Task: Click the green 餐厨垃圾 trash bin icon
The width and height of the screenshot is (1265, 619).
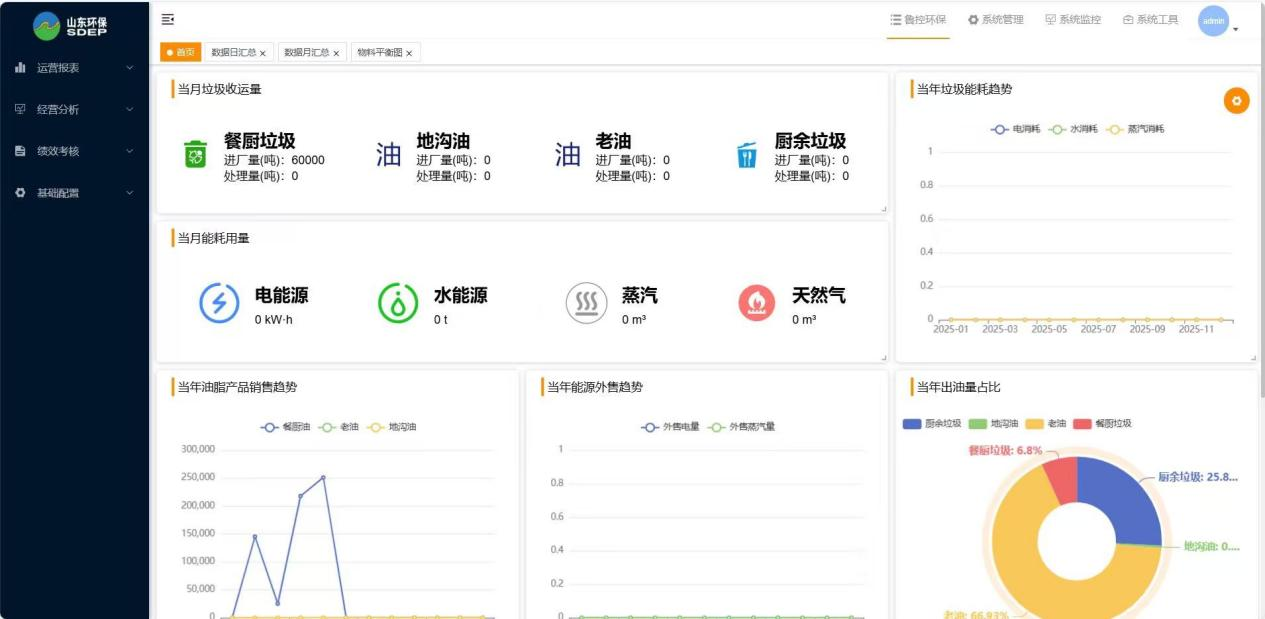Action: (195, 155)
